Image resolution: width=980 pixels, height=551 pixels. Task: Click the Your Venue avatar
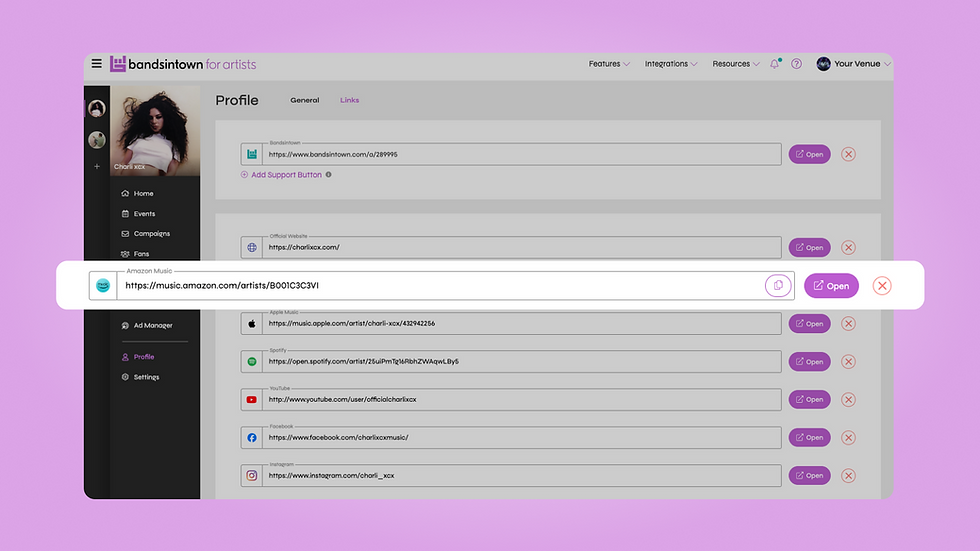pos(824,64)
